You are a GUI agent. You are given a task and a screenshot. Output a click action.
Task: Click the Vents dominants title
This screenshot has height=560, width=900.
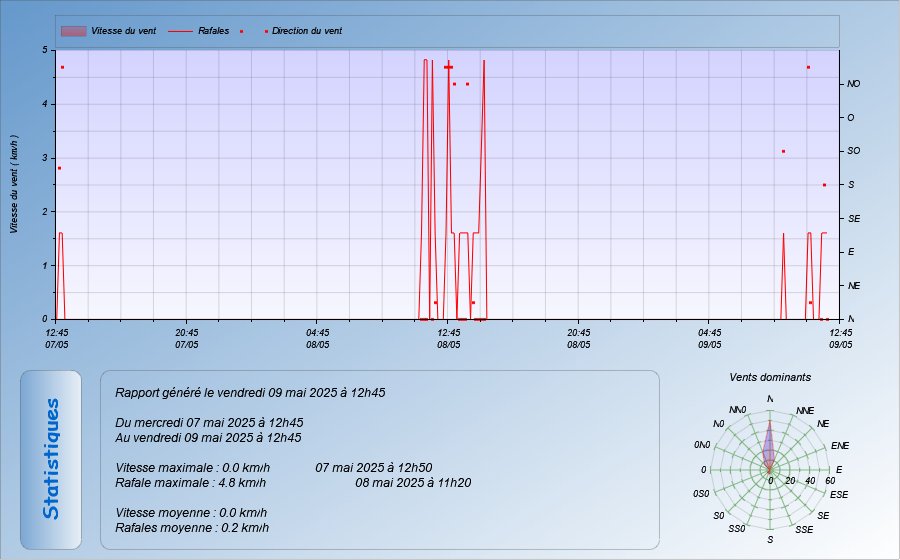tap(770, 377)
